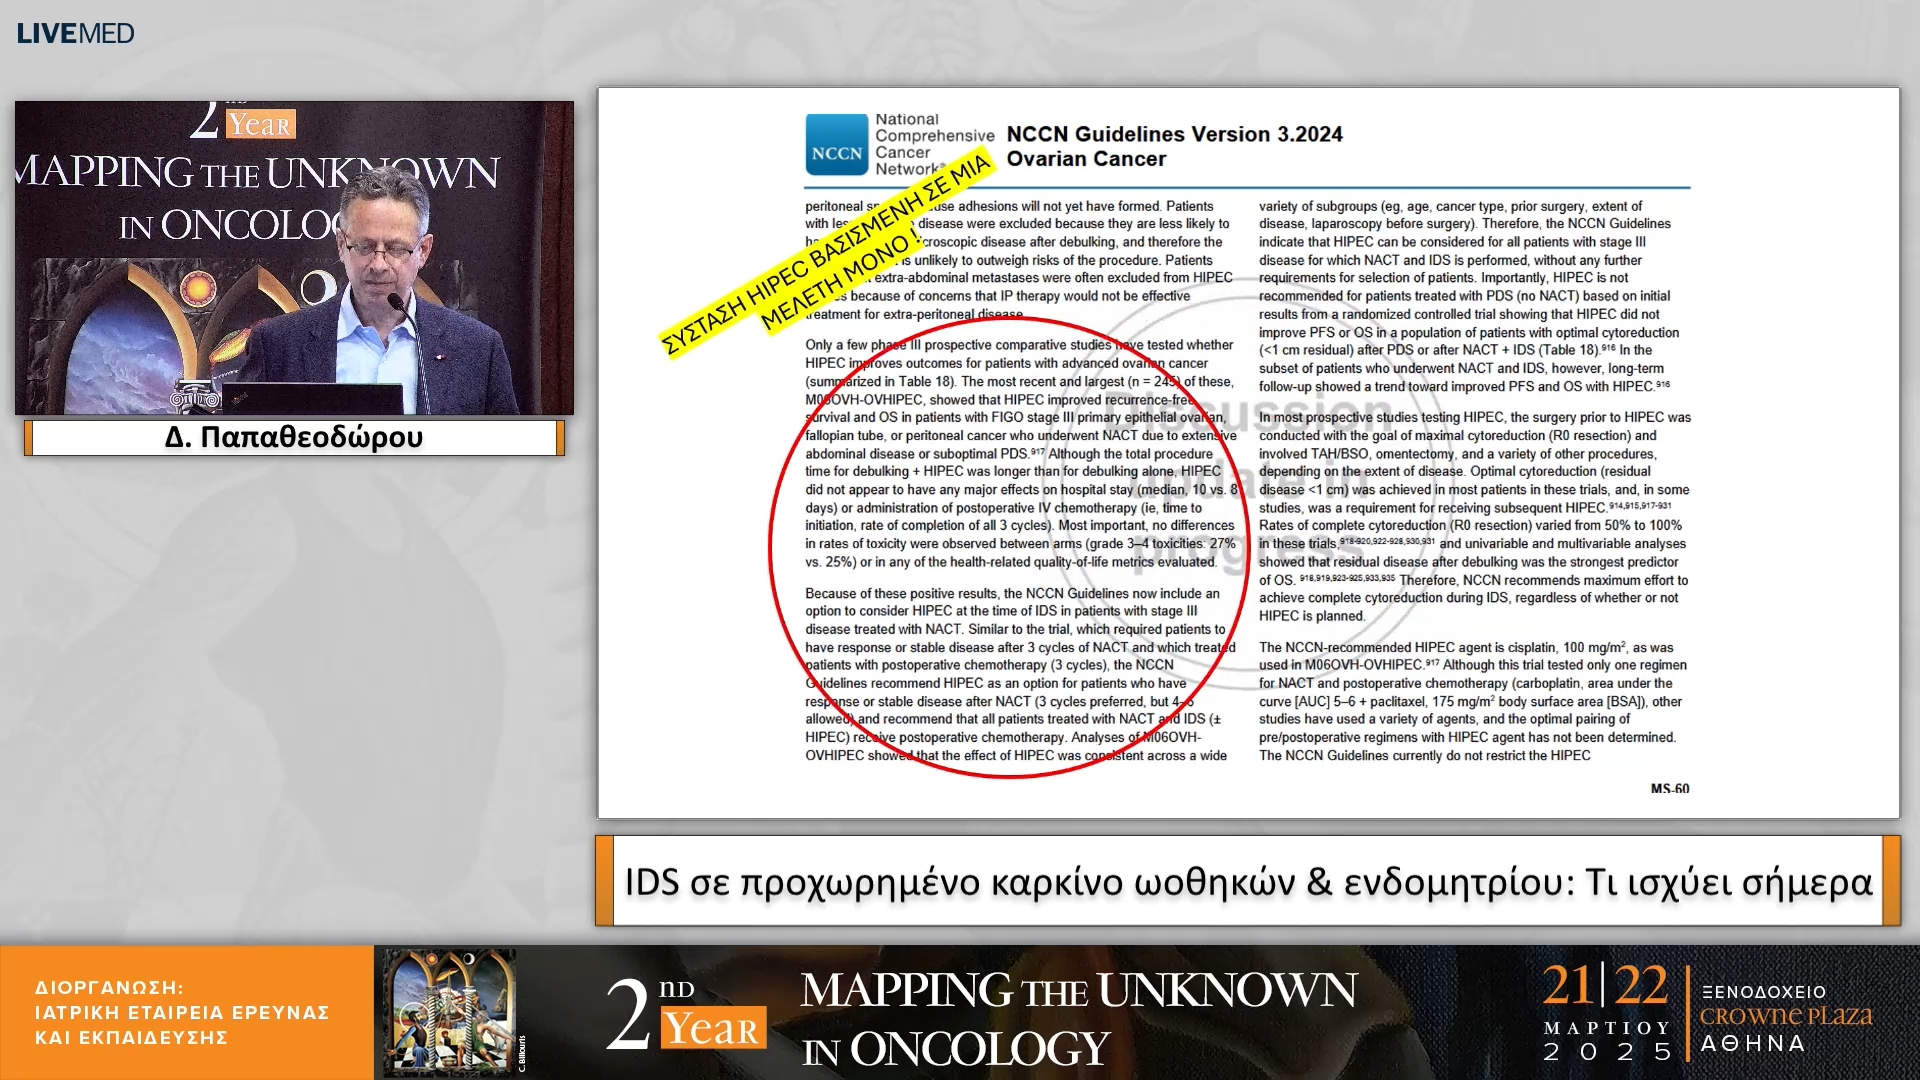This screenshot has width=1920, height=1080.
Task: Click the 2nd Year conference emblem
Action: click(687, 1013)
